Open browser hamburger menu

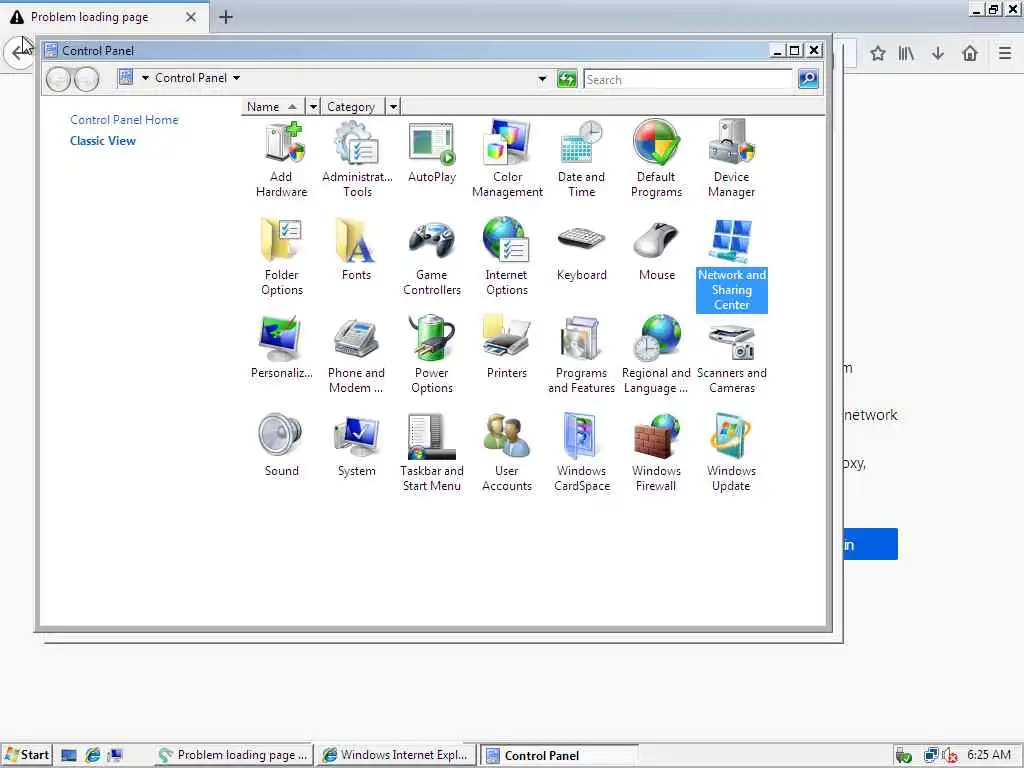[x=1005, y=53]
